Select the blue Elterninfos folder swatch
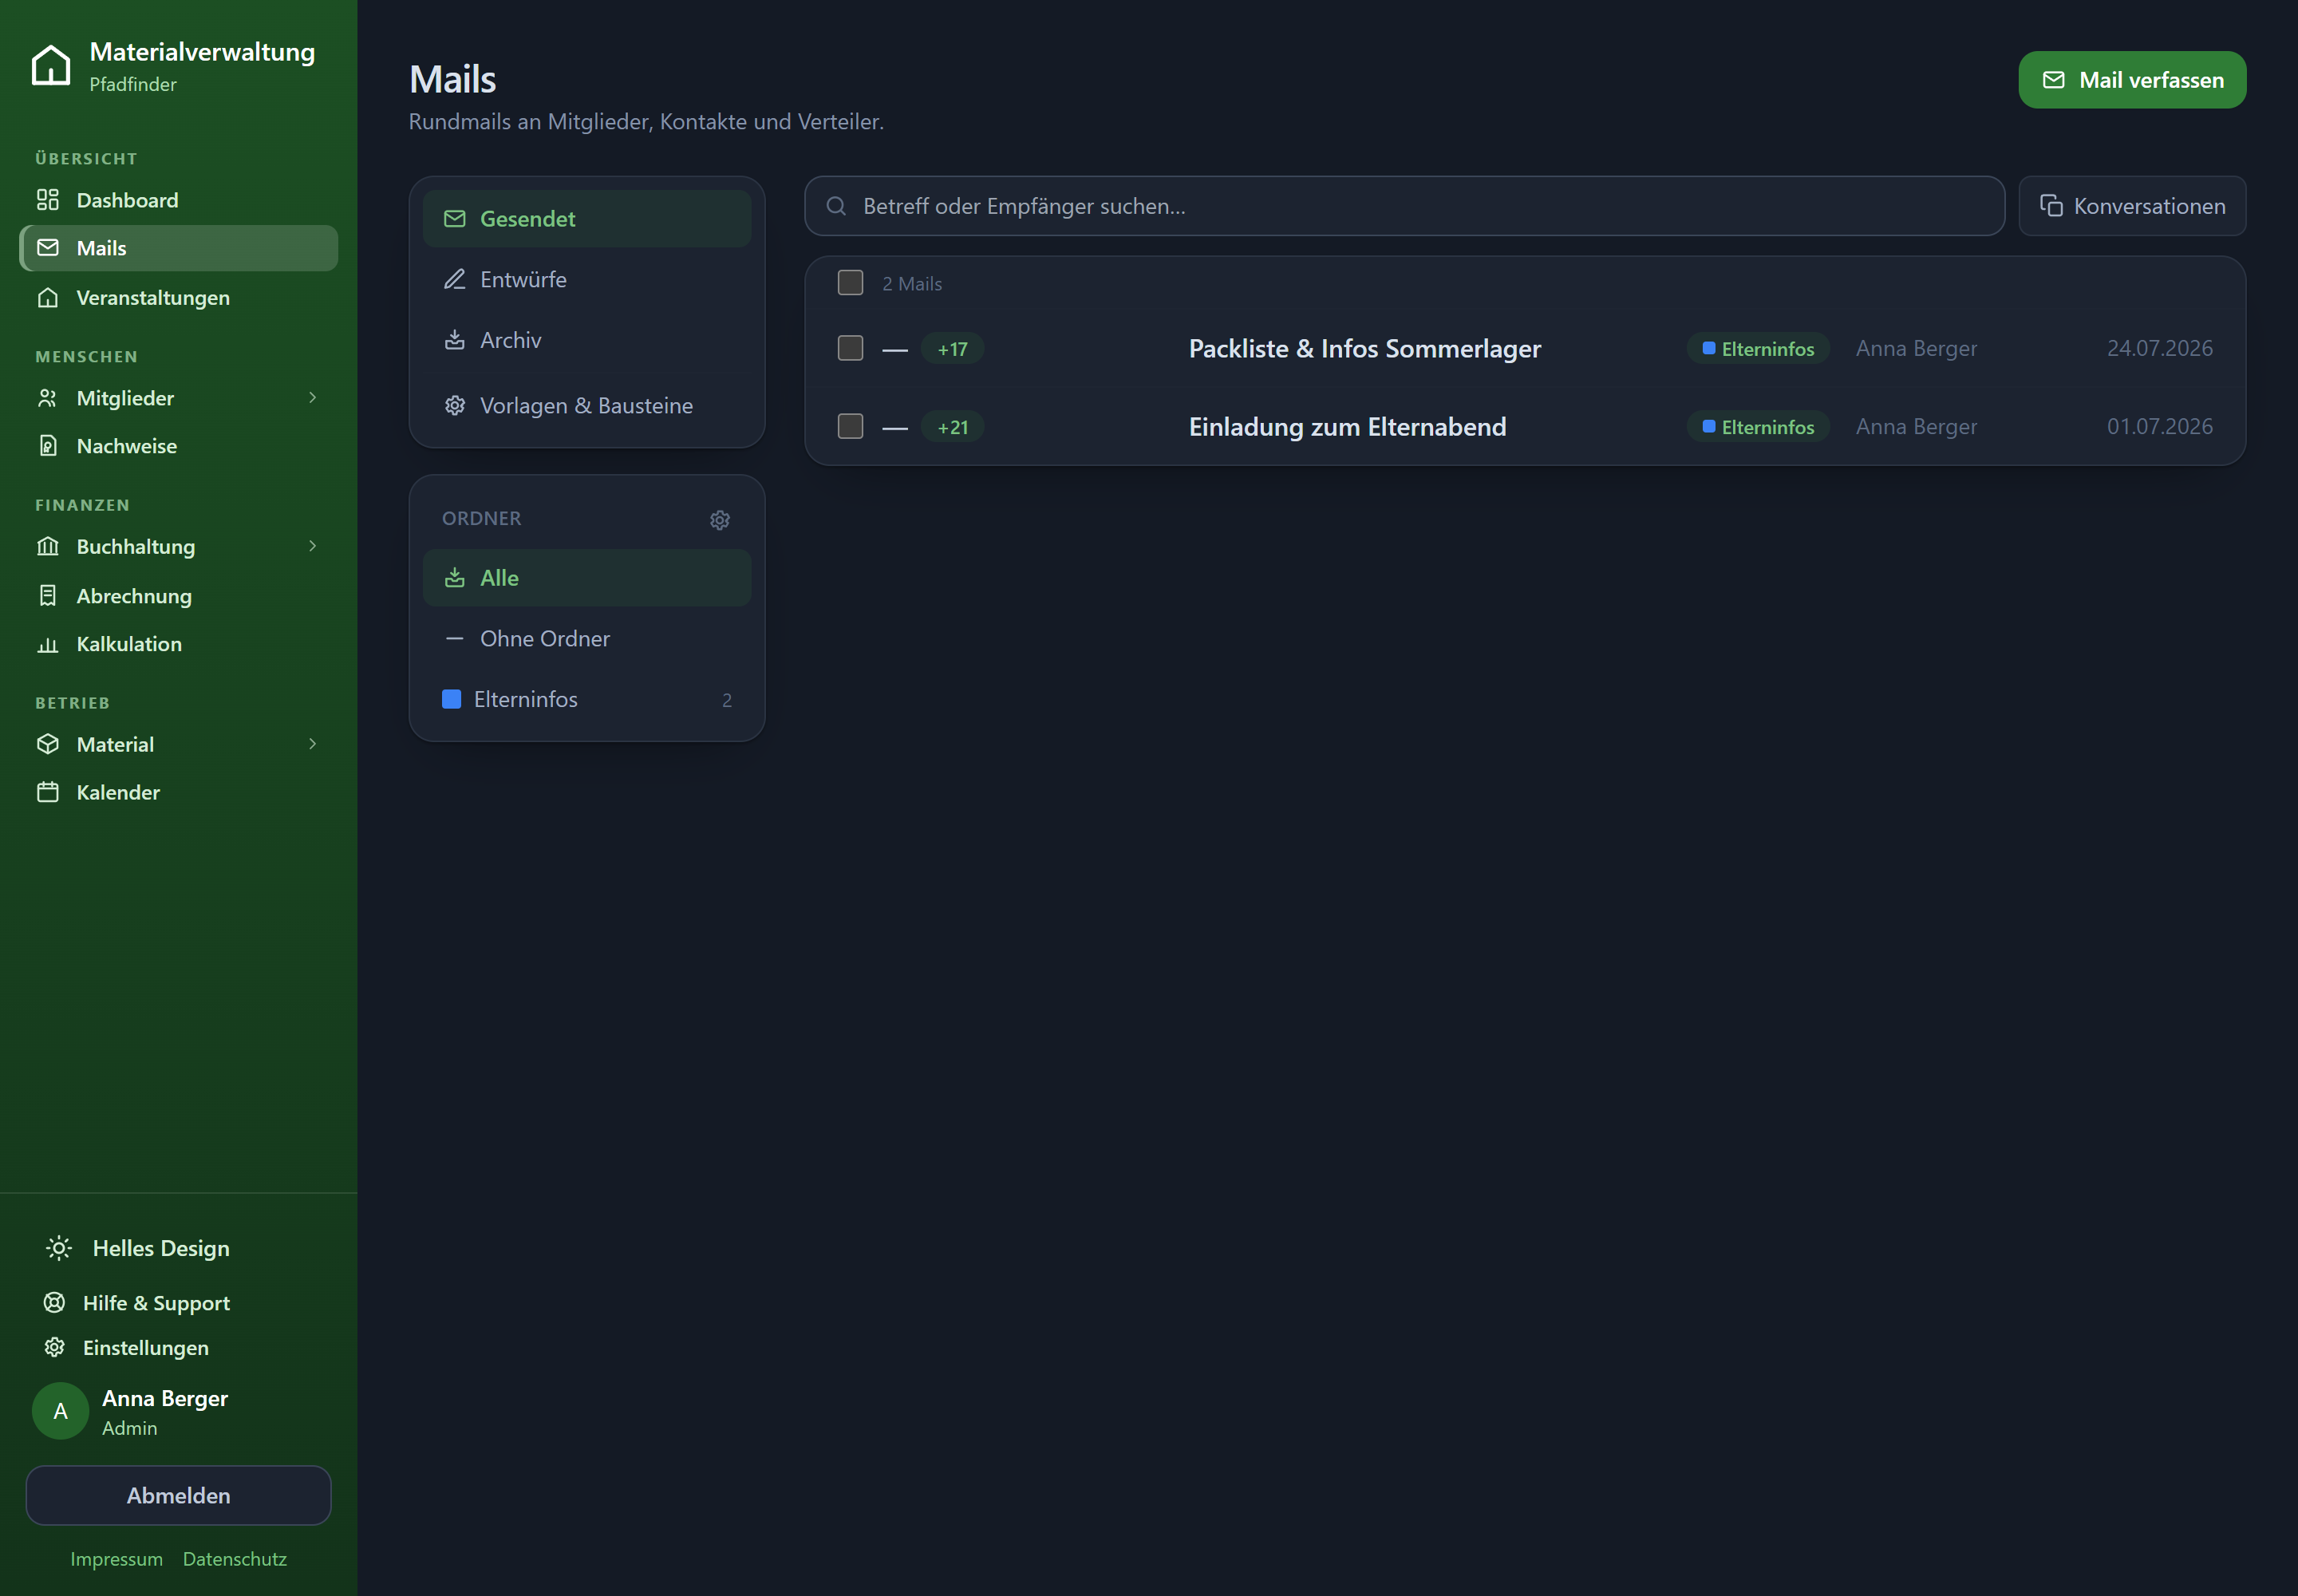The height and width of the screenshot is (1596, 2298). tap(452, 699)
